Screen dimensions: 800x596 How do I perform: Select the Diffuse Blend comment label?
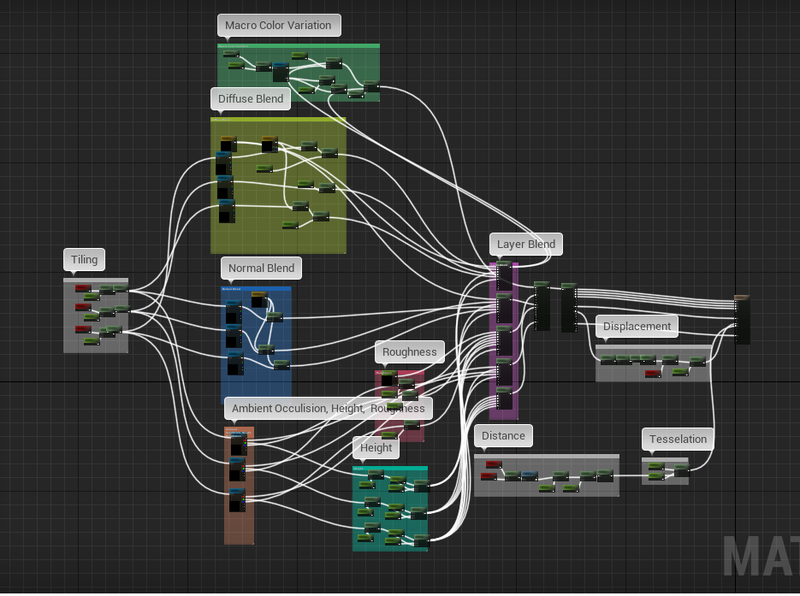click(x=250, y=99)
